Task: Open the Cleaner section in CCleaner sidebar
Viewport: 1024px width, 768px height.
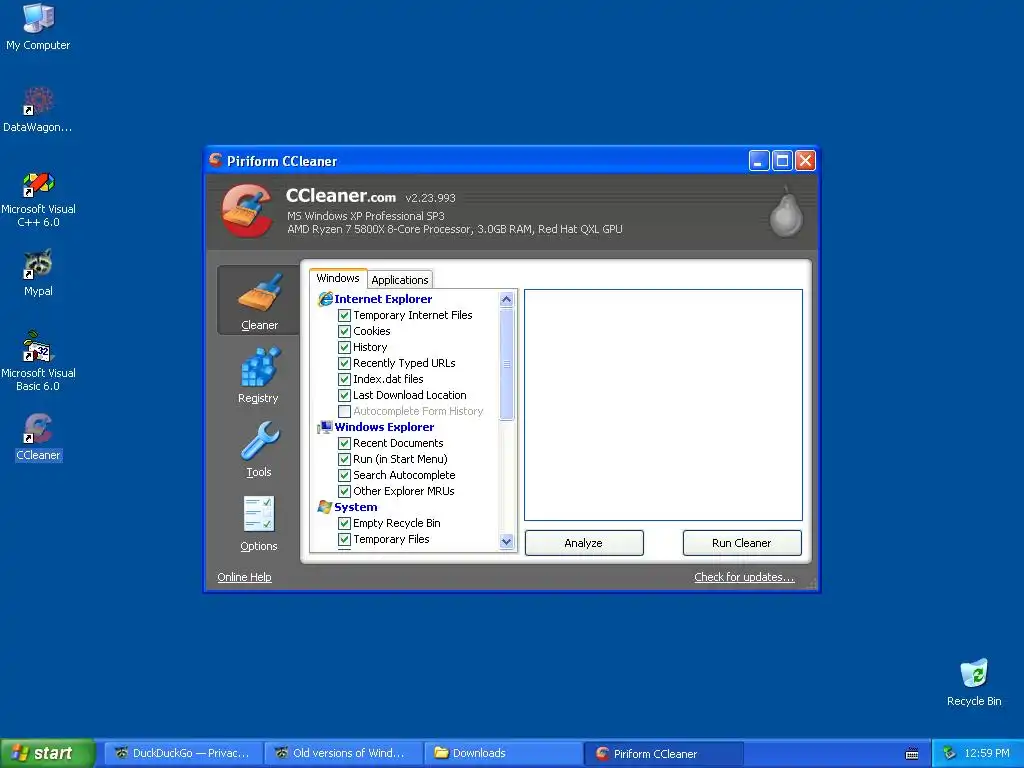Action: coord(259,300)
